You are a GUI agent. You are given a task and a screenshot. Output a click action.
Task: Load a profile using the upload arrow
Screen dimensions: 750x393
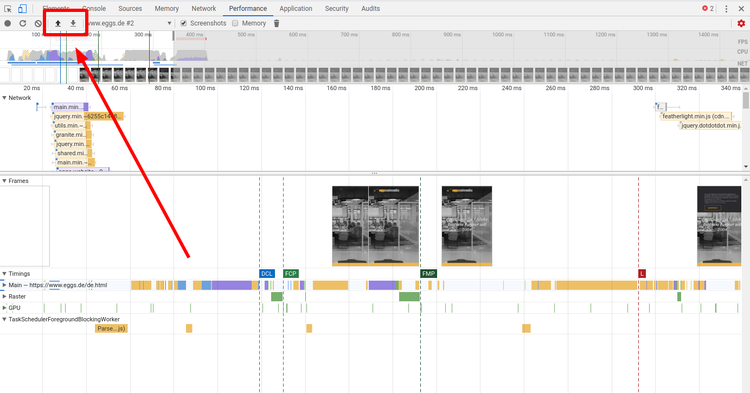[58, 23]
